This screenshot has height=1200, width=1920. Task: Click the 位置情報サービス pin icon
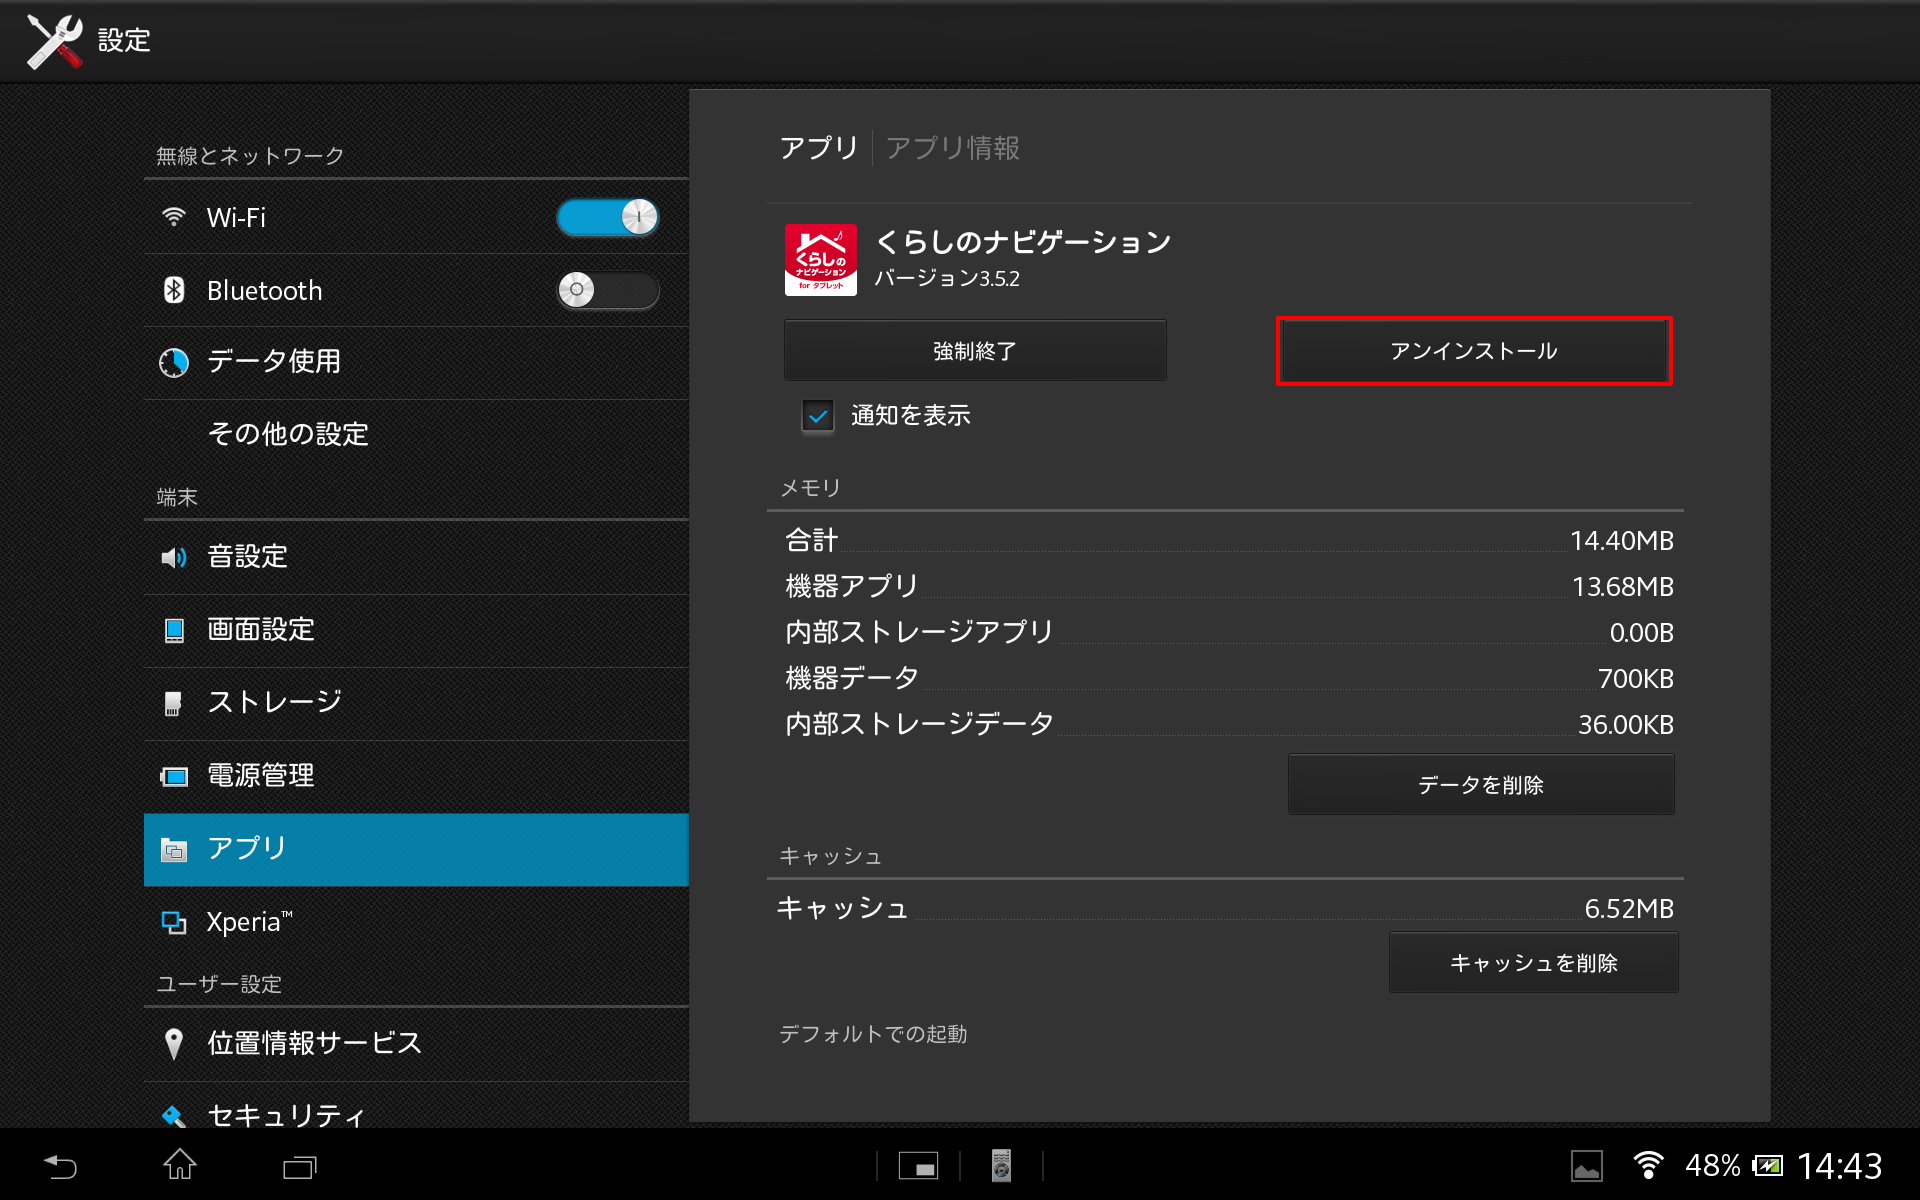[x=174, y=1044]
